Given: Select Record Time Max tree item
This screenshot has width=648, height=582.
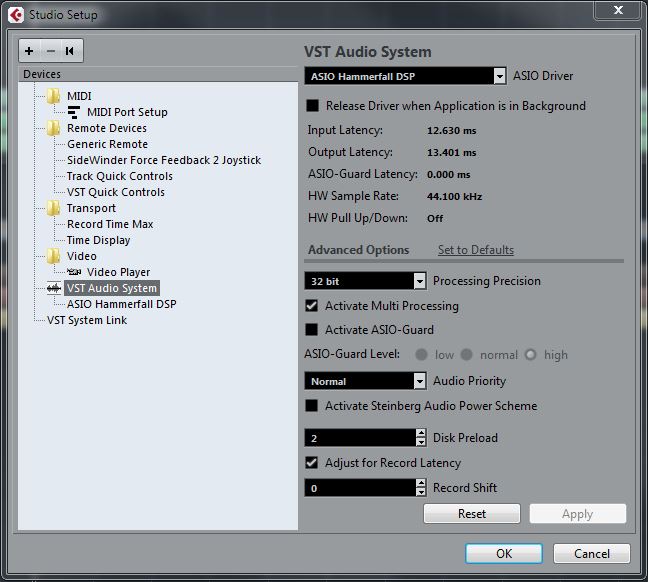Looking at the screenshot, I should pos(110,224).
